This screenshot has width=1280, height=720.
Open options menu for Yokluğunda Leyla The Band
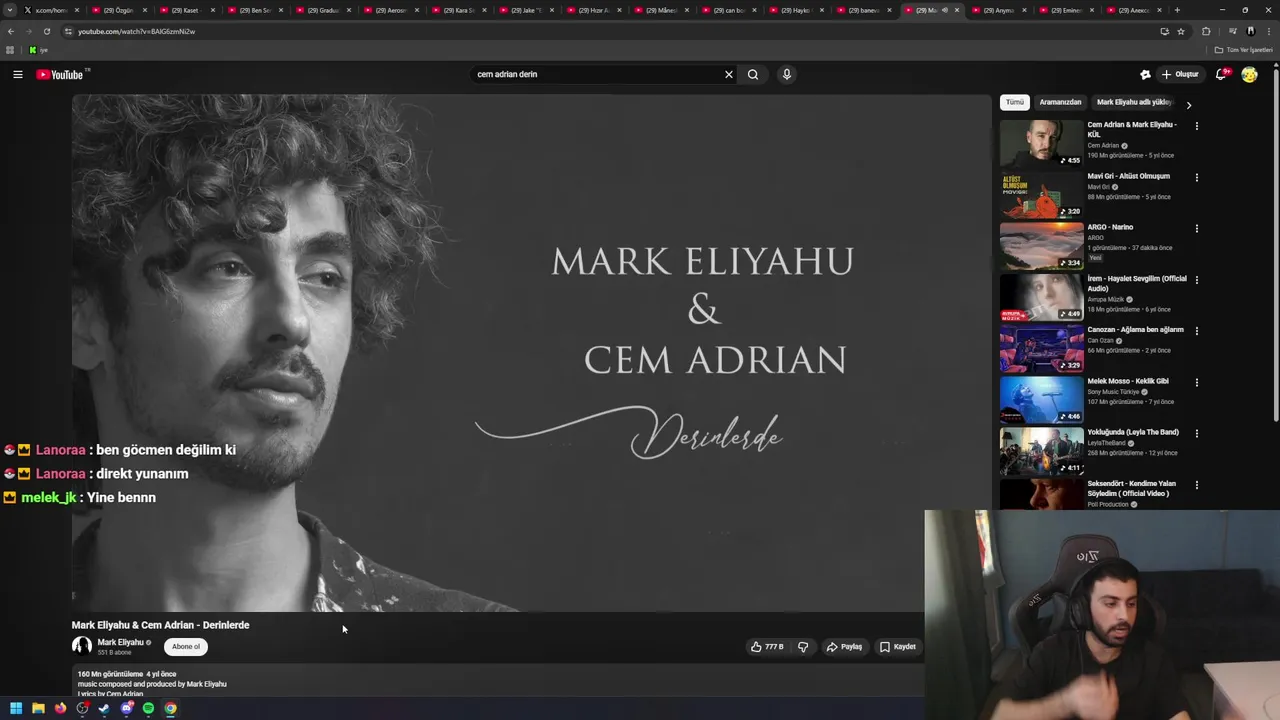[1196, 433]
